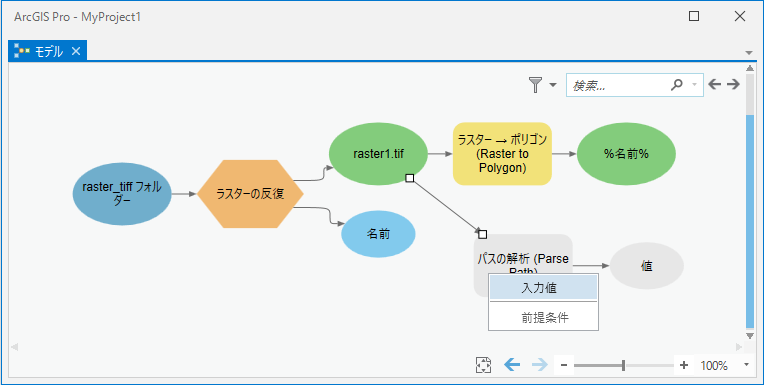Select the Raster to Polygon tool box
766x388 pixels.
[x=502, y=154]
